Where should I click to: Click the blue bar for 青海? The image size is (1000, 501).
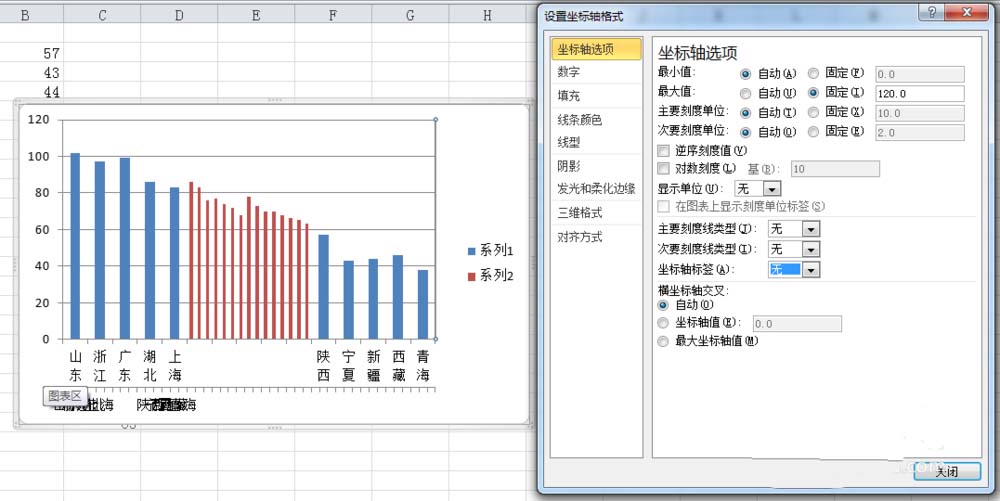coord(423,304)
